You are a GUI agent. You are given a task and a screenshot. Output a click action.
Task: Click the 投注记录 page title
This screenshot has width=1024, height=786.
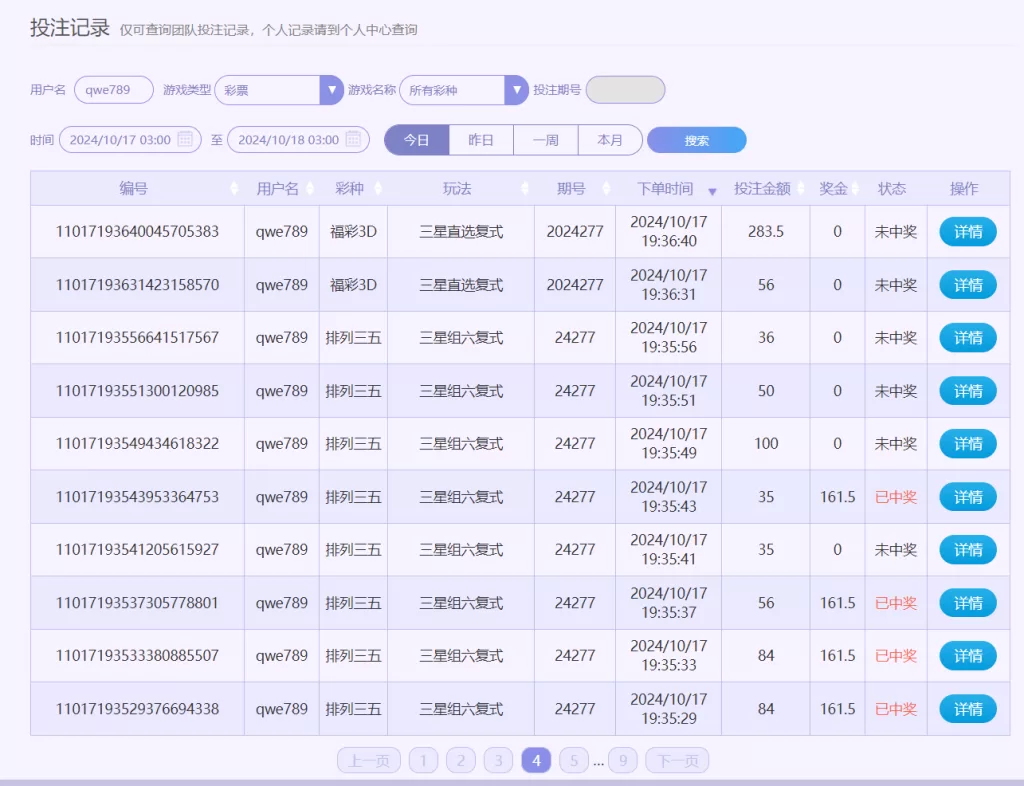[x=70, y=27]
